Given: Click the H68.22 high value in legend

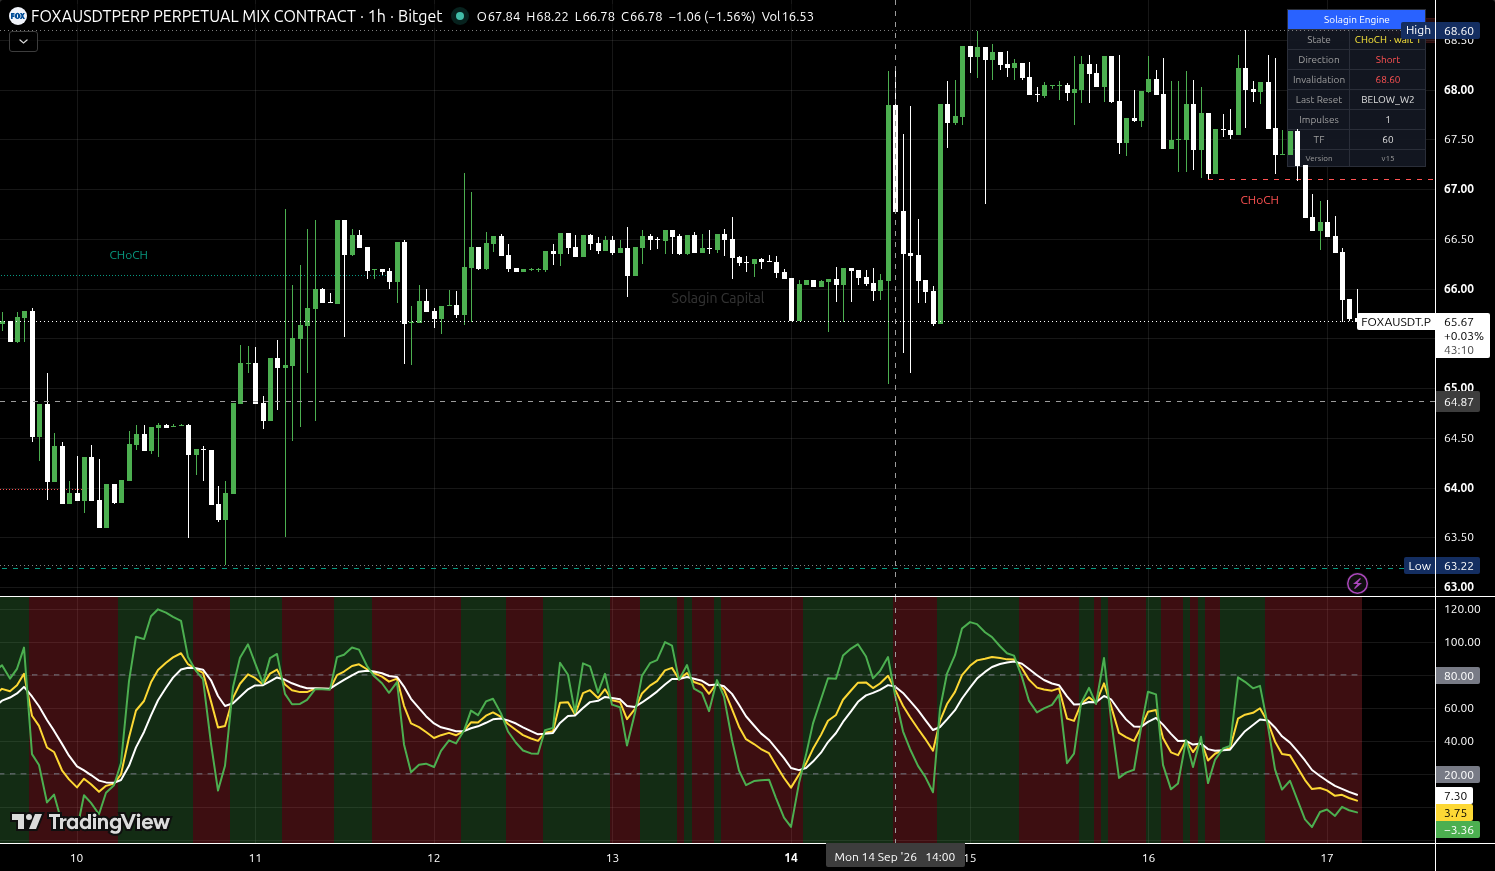Looking at the screenshot, I should [x=547, y=16].
